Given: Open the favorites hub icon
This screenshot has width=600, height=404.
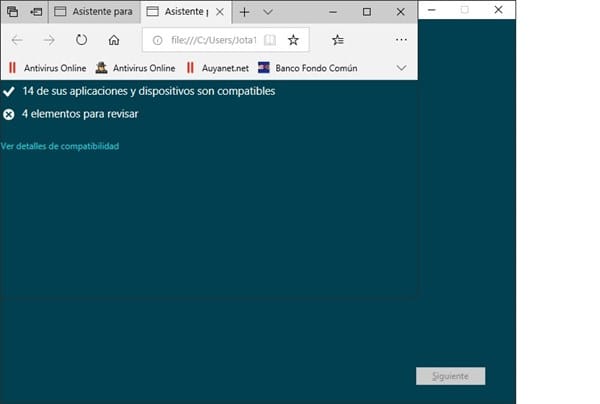Looking at the screenshot, I should tap(338, 40).
